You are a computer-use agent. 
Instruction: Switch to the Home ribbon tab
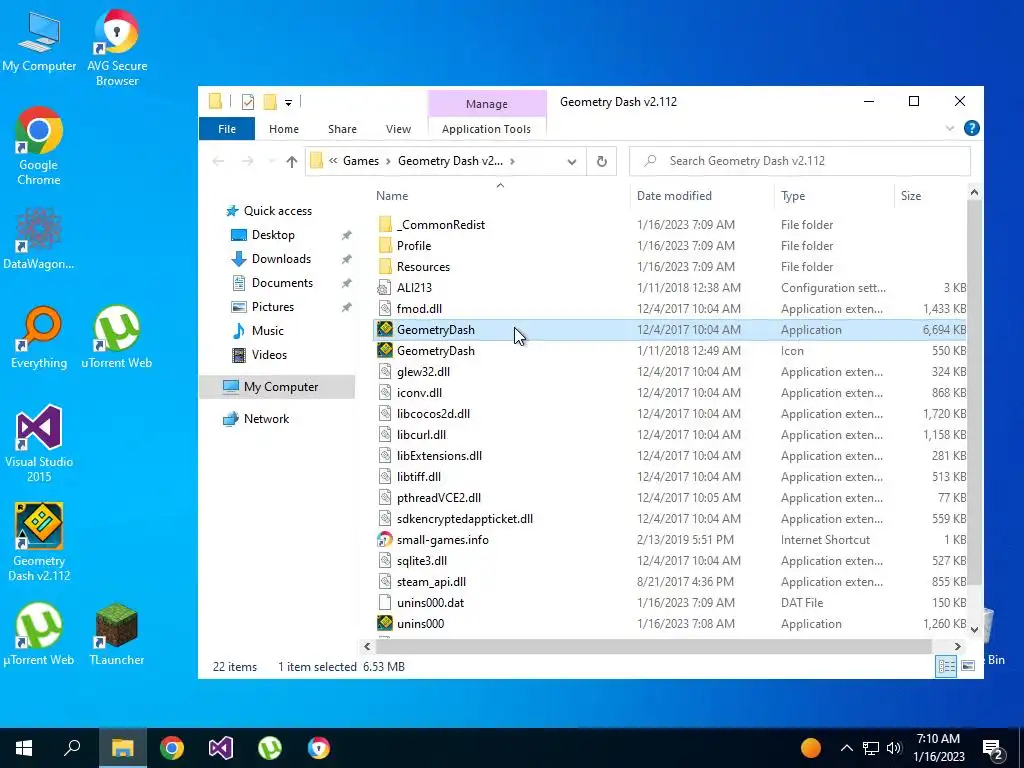283,129
